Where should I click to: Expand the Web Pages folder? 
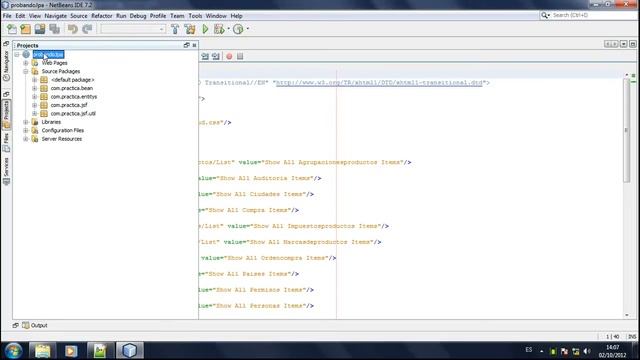[26, 63]
